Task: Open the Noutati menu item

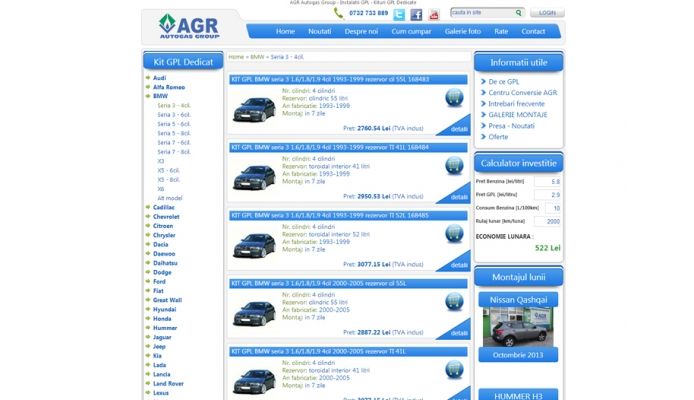Action: pyautogui.click(x=320, y=31)
